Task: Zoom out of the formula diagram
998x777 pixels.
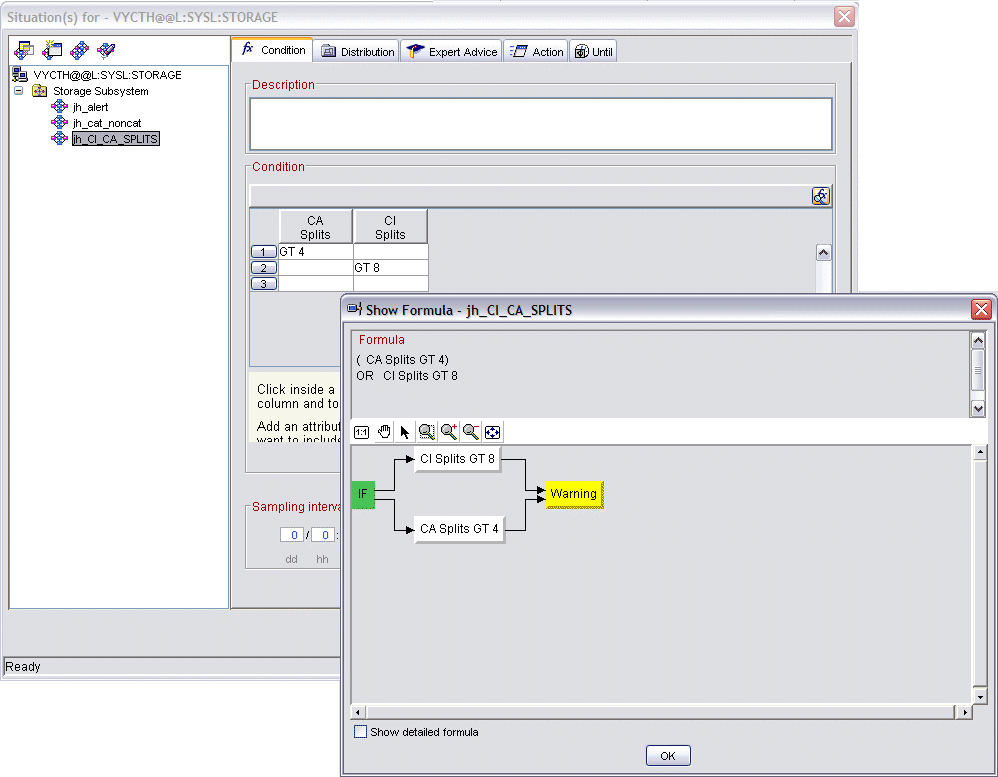Action: 471,432
